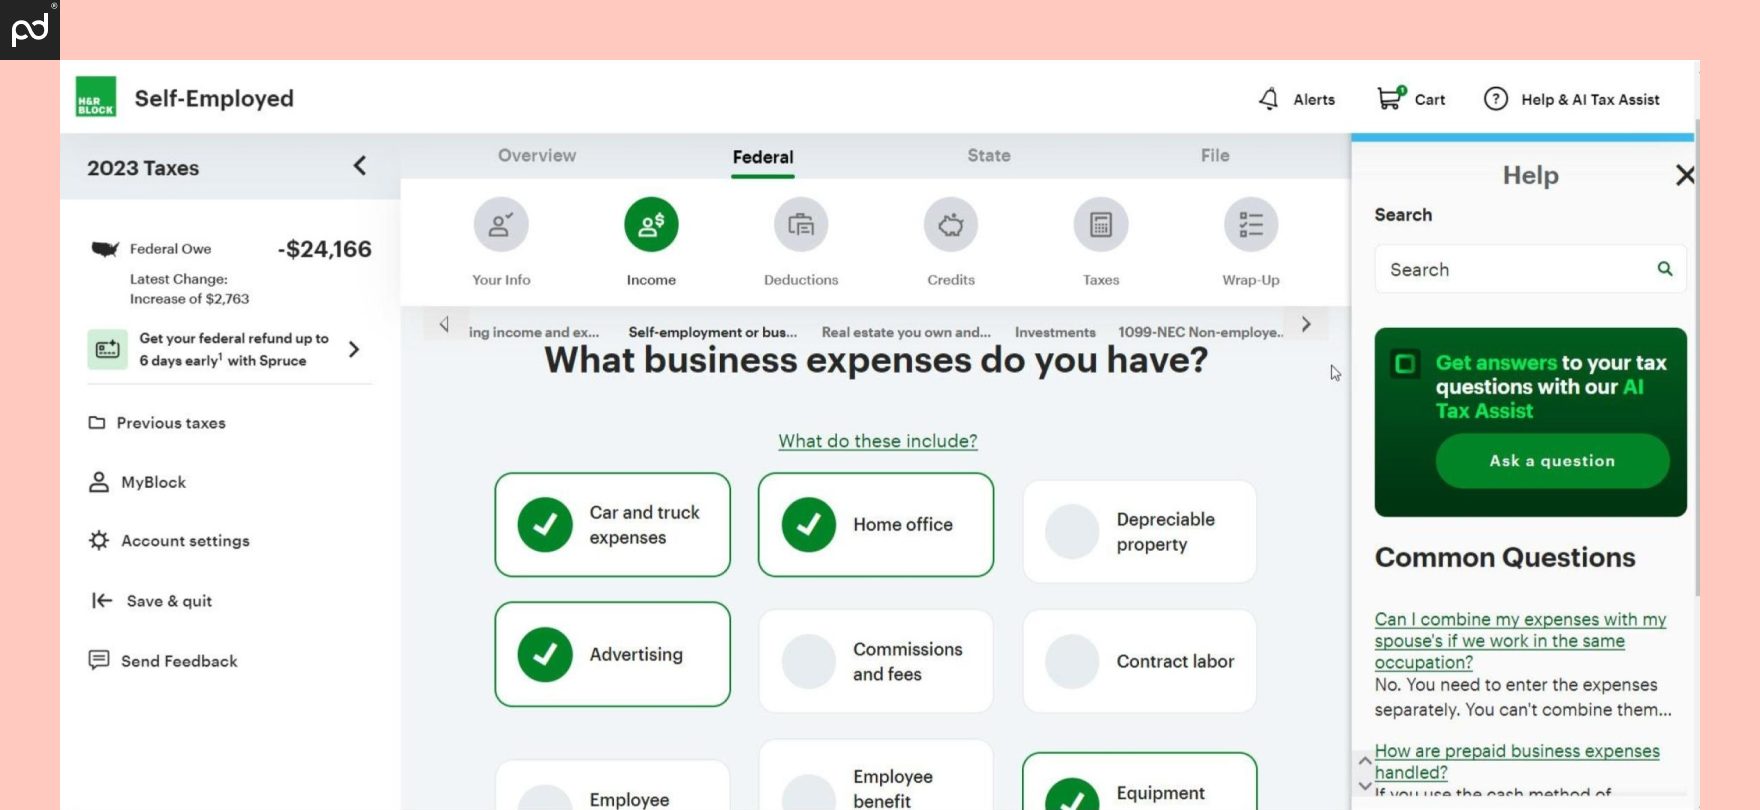Viewport: 1760px width, 810px height.
Task: Select the Income section icon
Action: point(651,224)
